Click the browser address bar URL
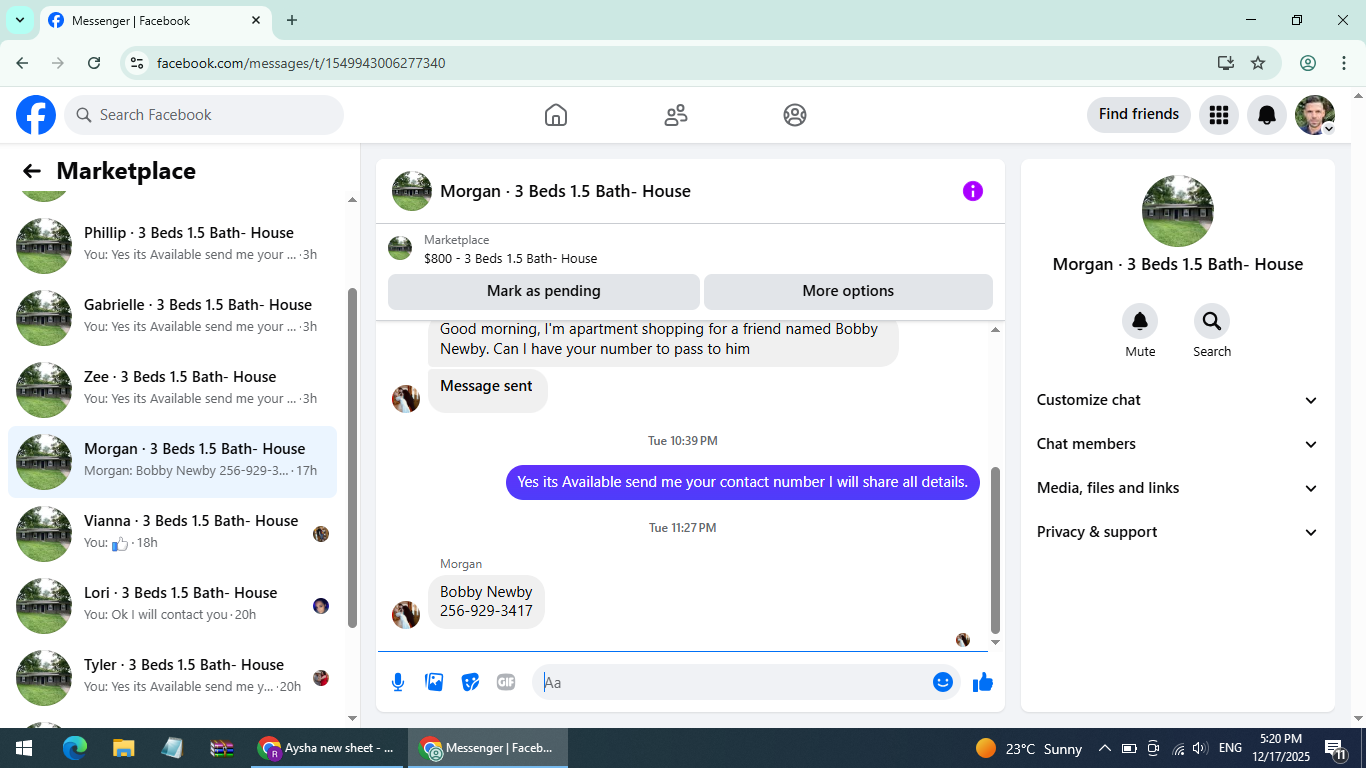 (301, 63)
